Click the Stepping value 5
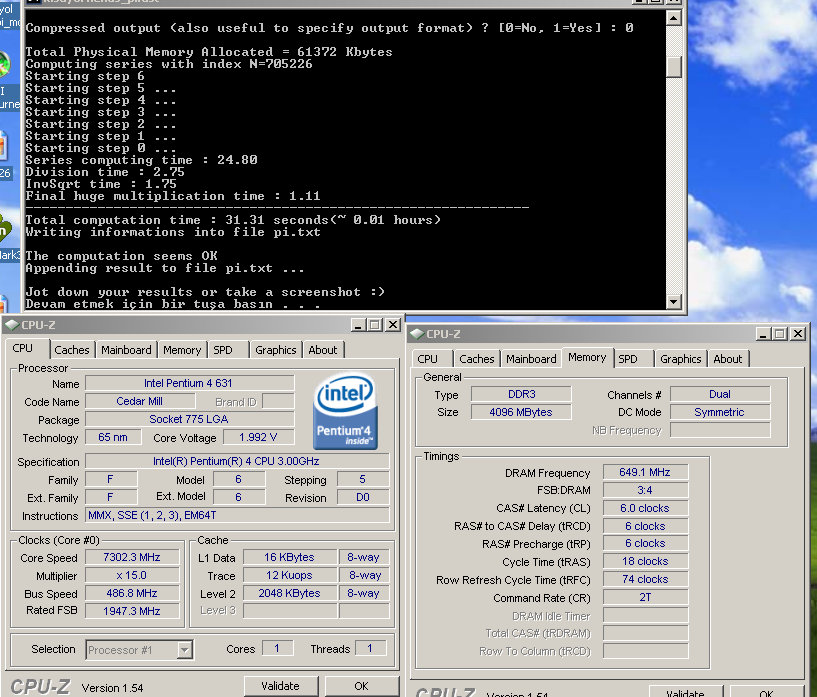Screen dimensions: 817x697 (x=363, y=479)
